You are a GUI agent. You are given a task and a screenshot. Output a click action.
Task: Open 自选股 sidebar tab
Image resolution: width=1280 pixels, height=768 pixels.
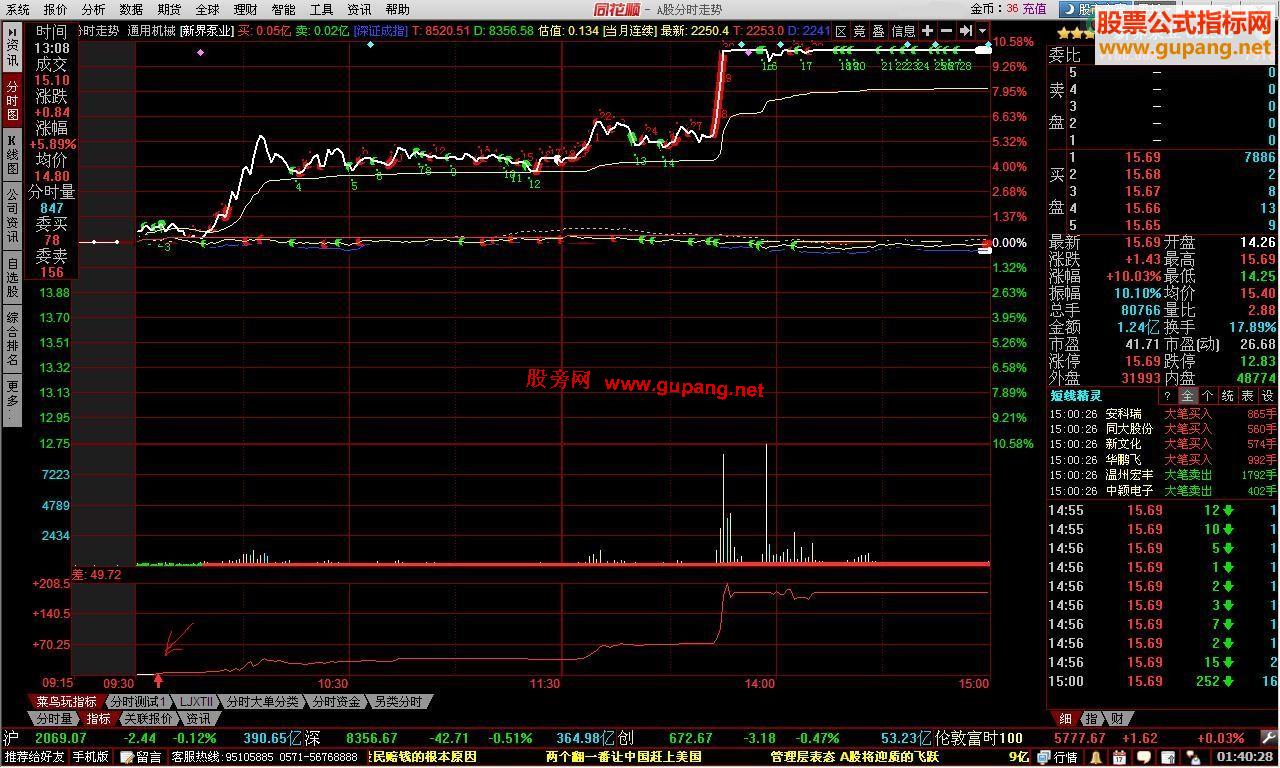pyautogui.click(x=12, y=278)
